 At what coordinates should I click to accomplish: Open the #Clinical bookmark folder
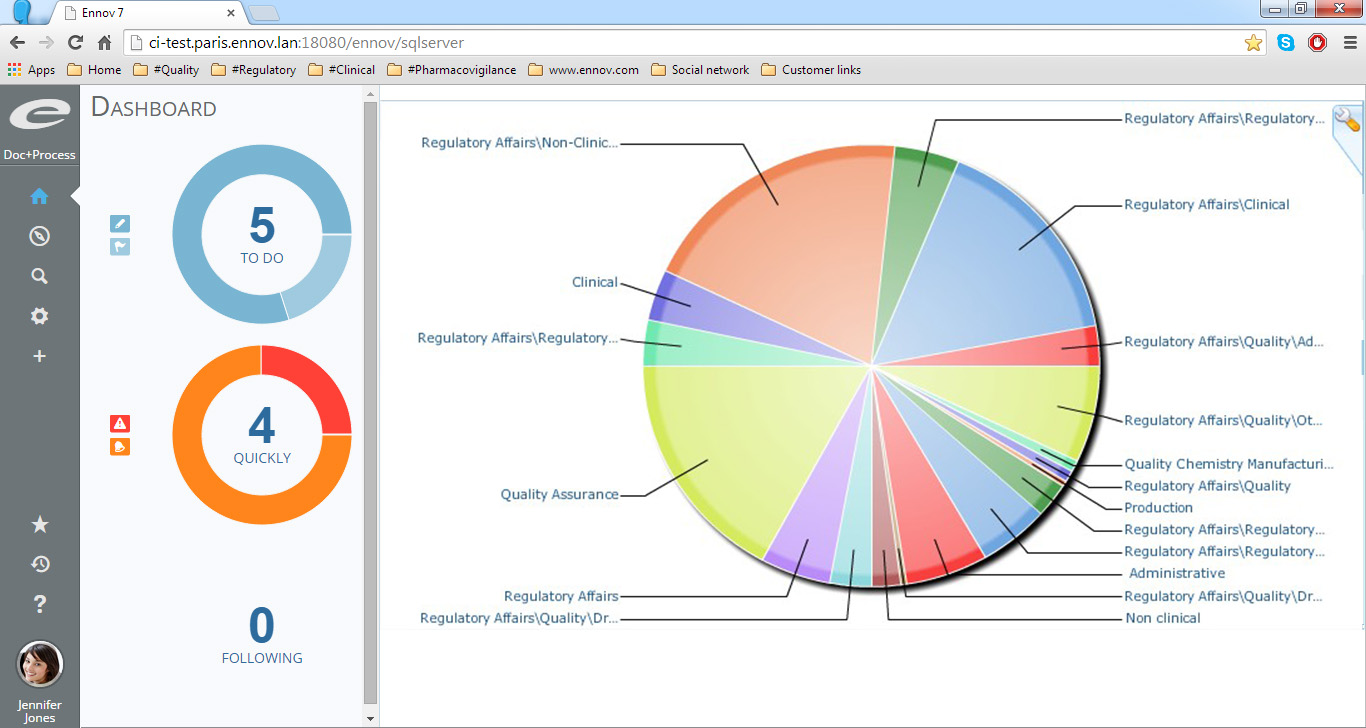pos(342,70)
